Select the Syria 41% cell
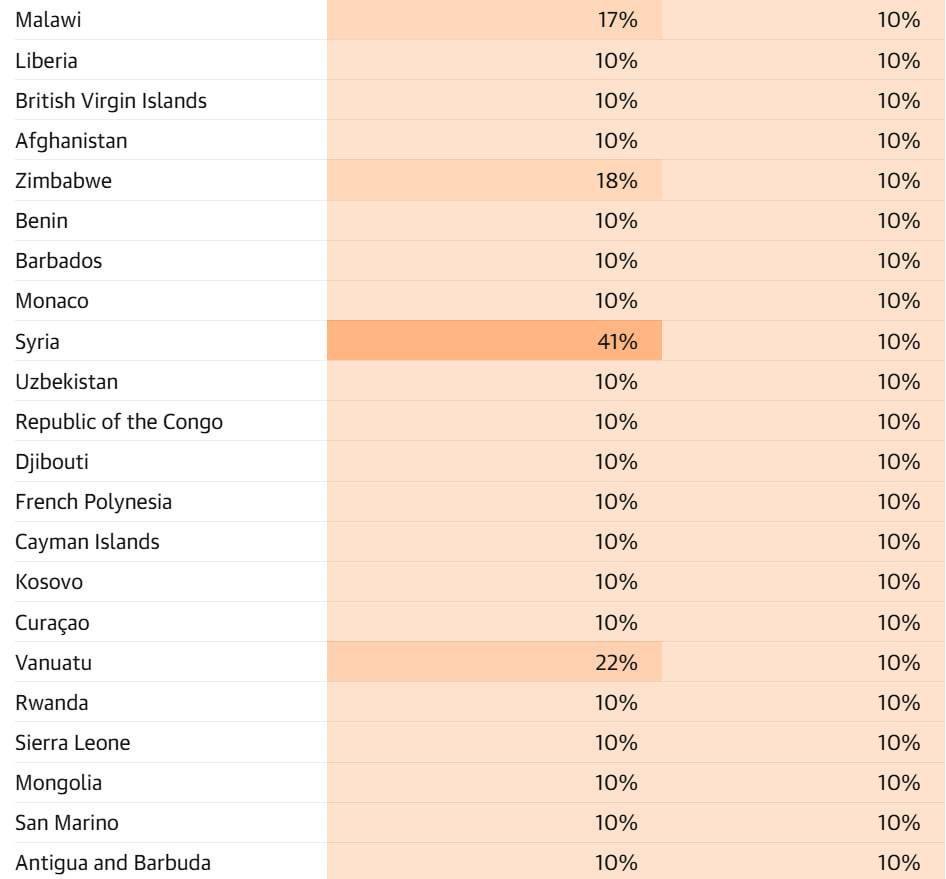Viewport: 946px width, 879px height. (x=616, y=342)
